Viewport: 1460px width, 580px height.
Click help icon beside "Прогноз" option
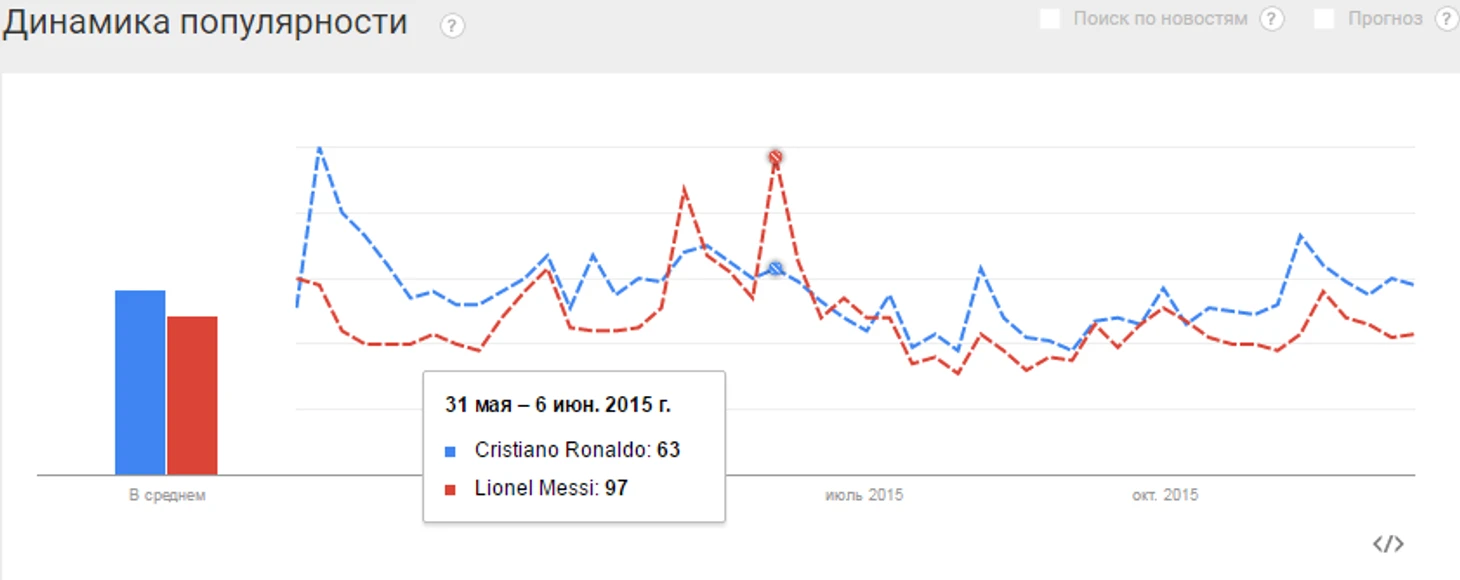[1445, 19]
